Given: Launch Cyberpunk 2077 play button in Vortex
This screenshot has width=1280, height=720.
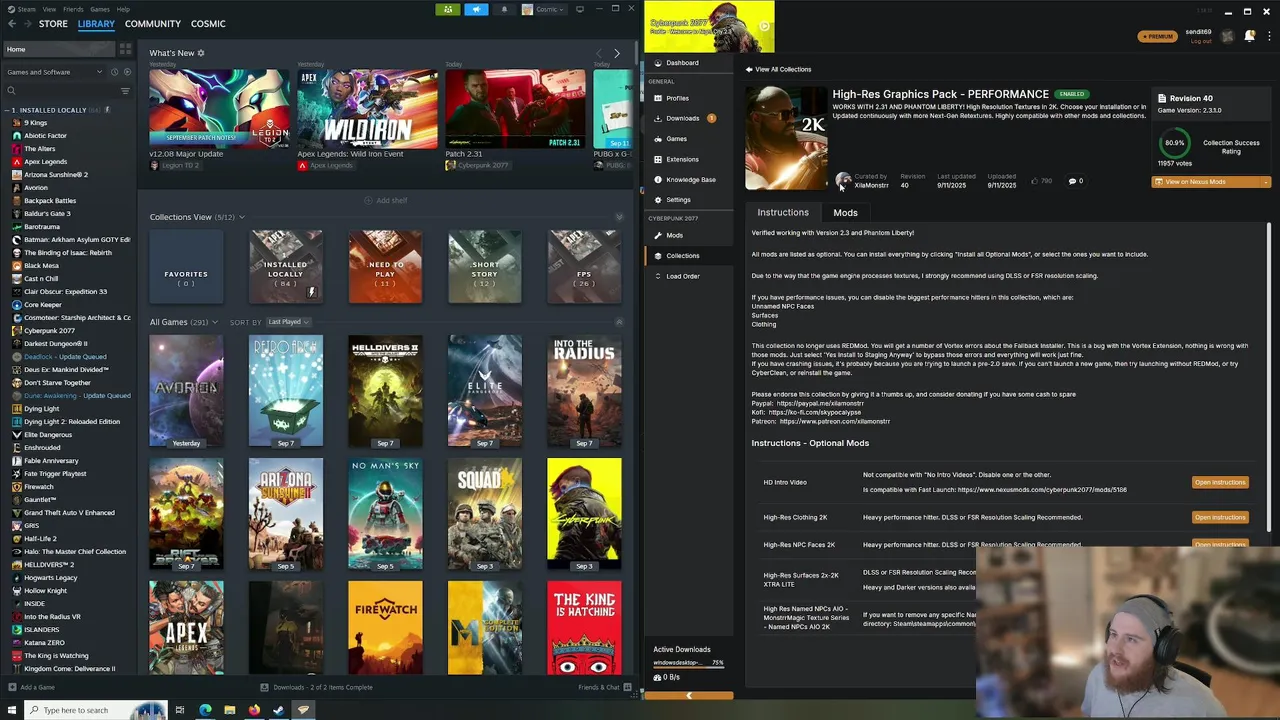Looking at the screenshot, I should point(764,27).
